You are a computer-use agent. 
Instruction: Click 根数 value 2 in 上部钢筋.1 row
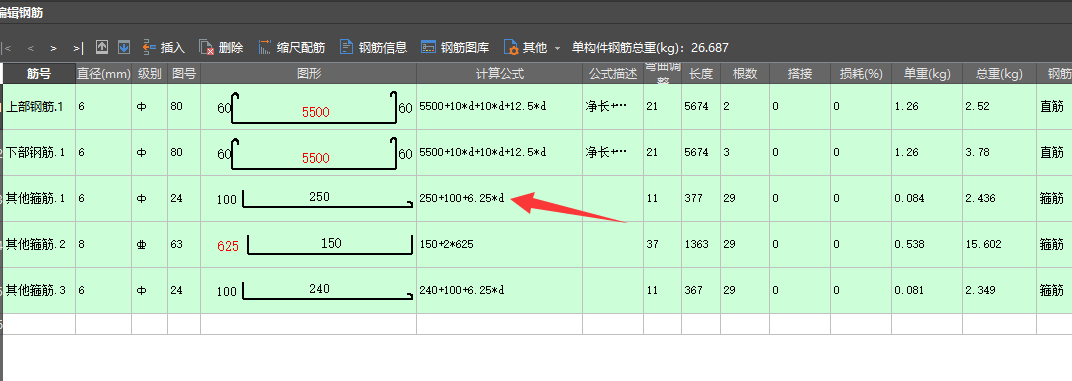tap(745, 107)
